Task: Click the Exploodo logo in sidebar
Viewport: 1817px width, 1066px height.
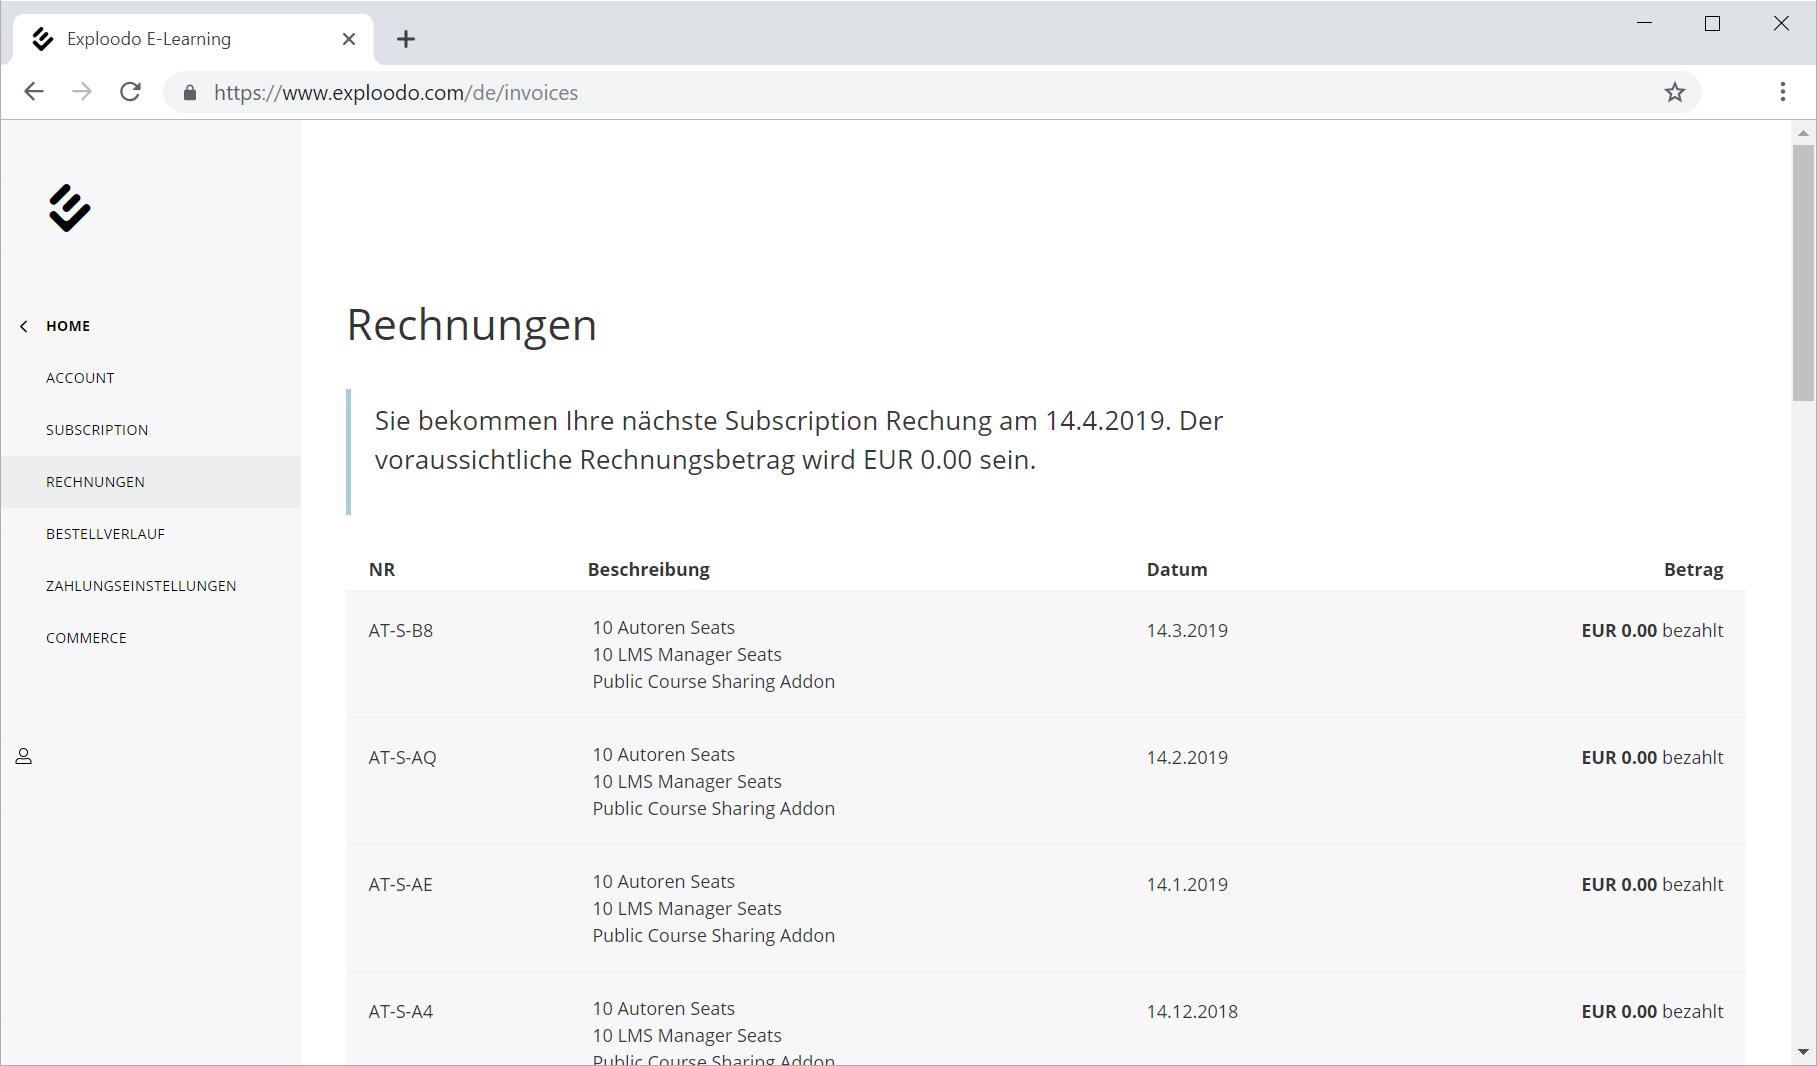Action: coord(69,208)
